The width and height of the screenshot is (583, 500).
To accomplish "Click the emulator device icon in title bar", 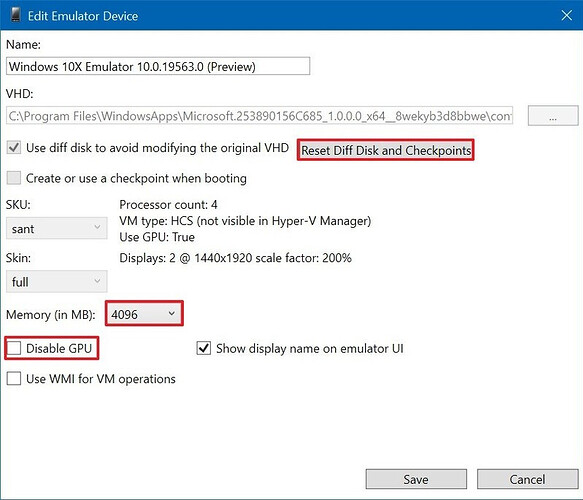I will (15, 15).
